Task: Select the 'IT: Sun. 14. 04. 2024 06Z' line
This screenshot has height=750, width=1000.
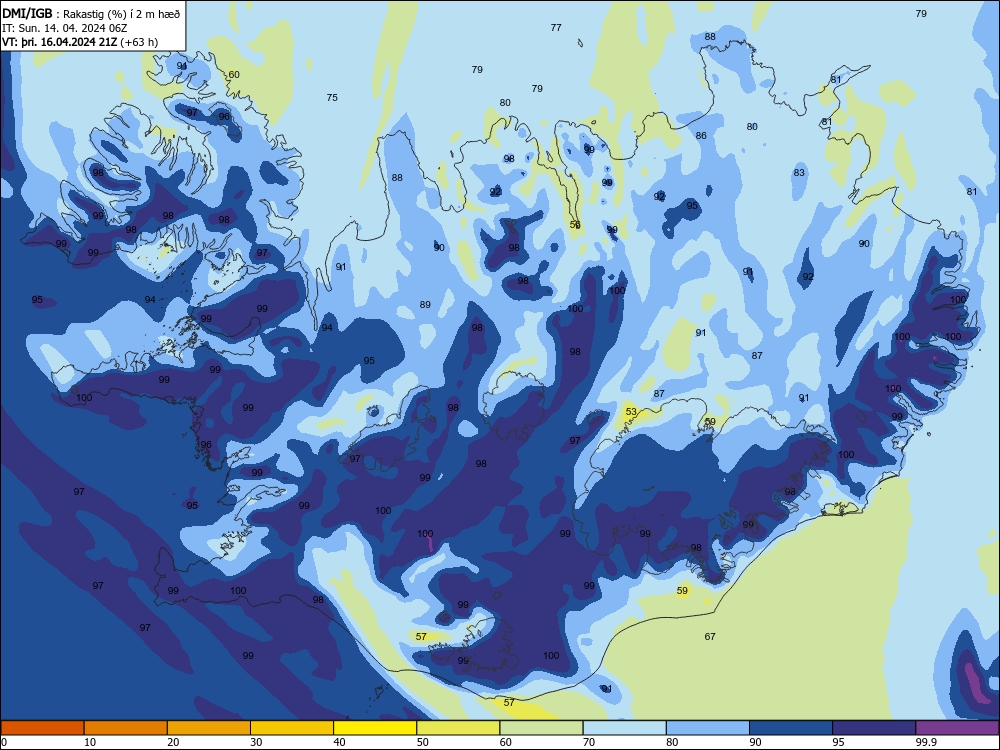Action: [64, 28]
